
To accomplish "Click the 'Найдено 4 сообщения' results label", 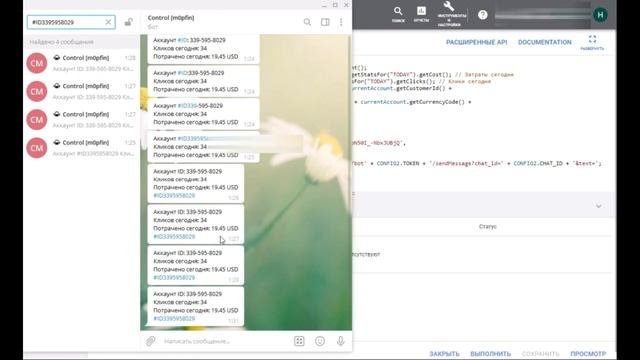I will point(61,42).
